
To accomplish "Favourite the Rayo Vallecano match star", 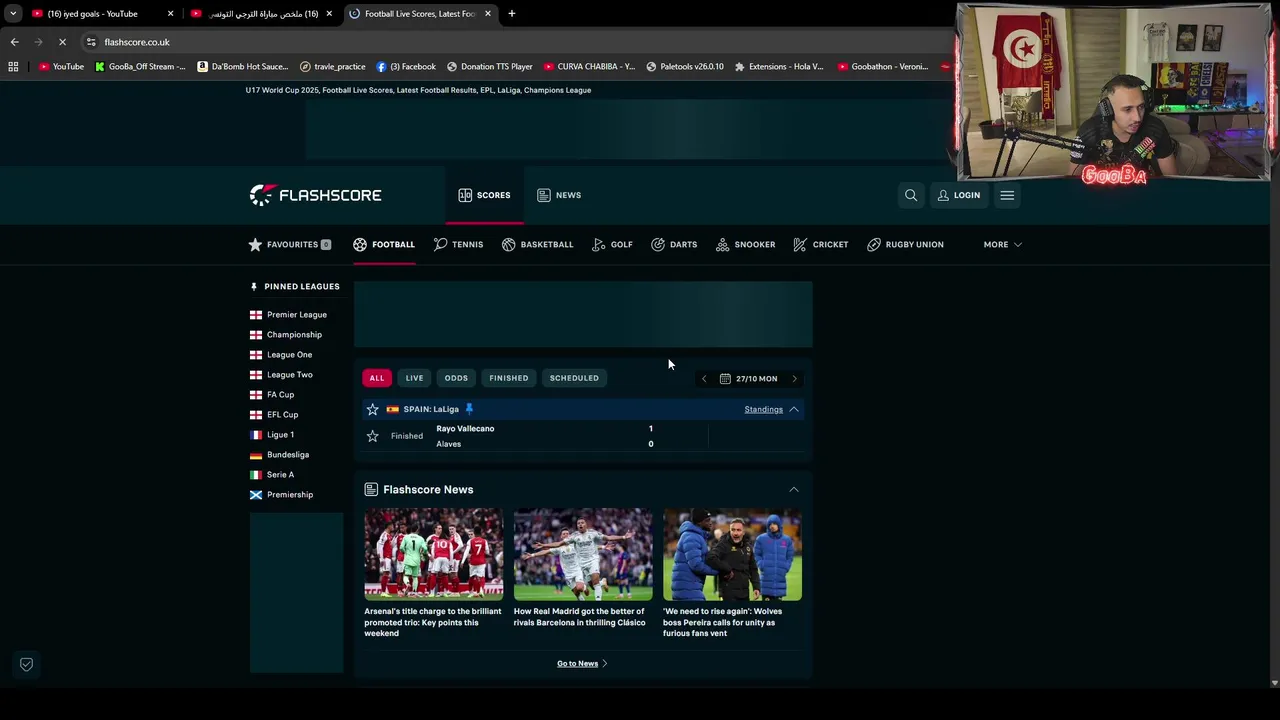I will pyautogui.click(x=373, y=436).
